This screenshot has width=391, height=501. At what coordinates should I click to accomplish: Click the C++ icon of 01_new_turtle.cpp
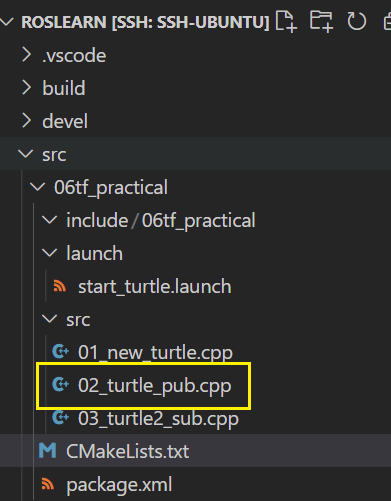click(60, 352)
